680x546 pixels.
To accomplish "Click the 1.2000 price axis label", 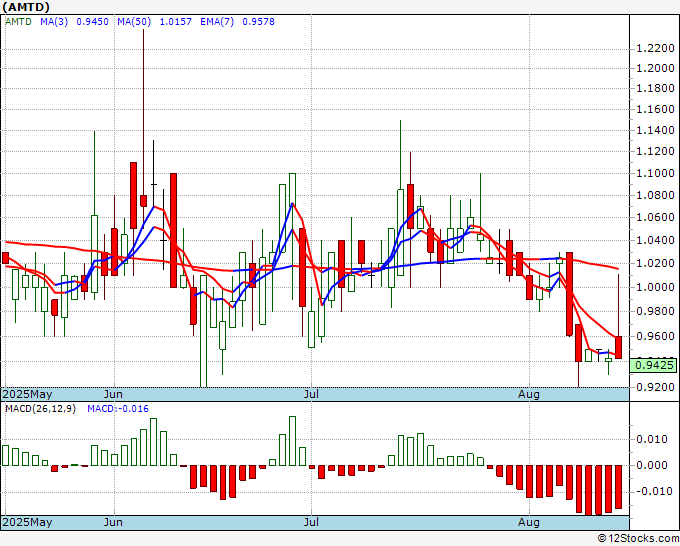I will click(655, 69).
